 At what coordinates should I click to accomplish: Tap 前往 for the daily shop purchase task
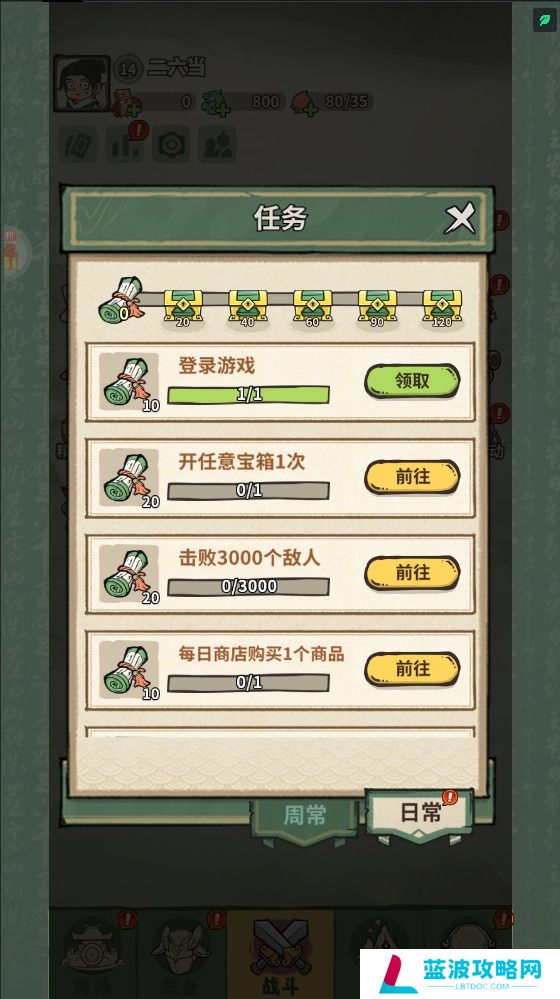click(x=412, y=669)
